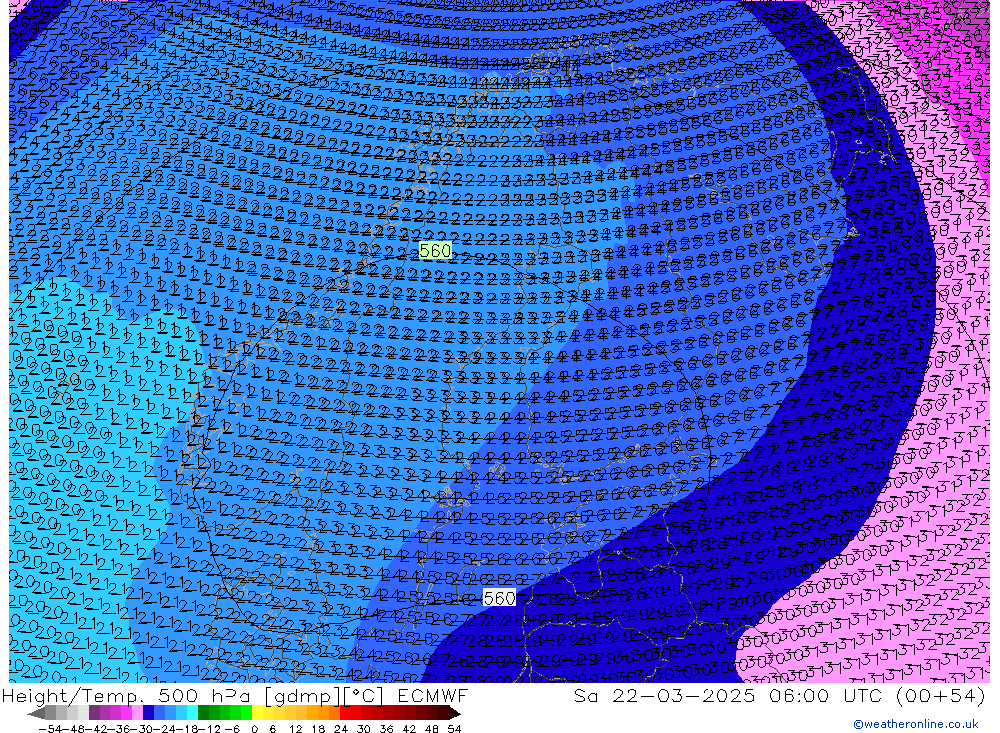Click the right arrow end of color scale
1000x733 pixels.
click(454, 713)
